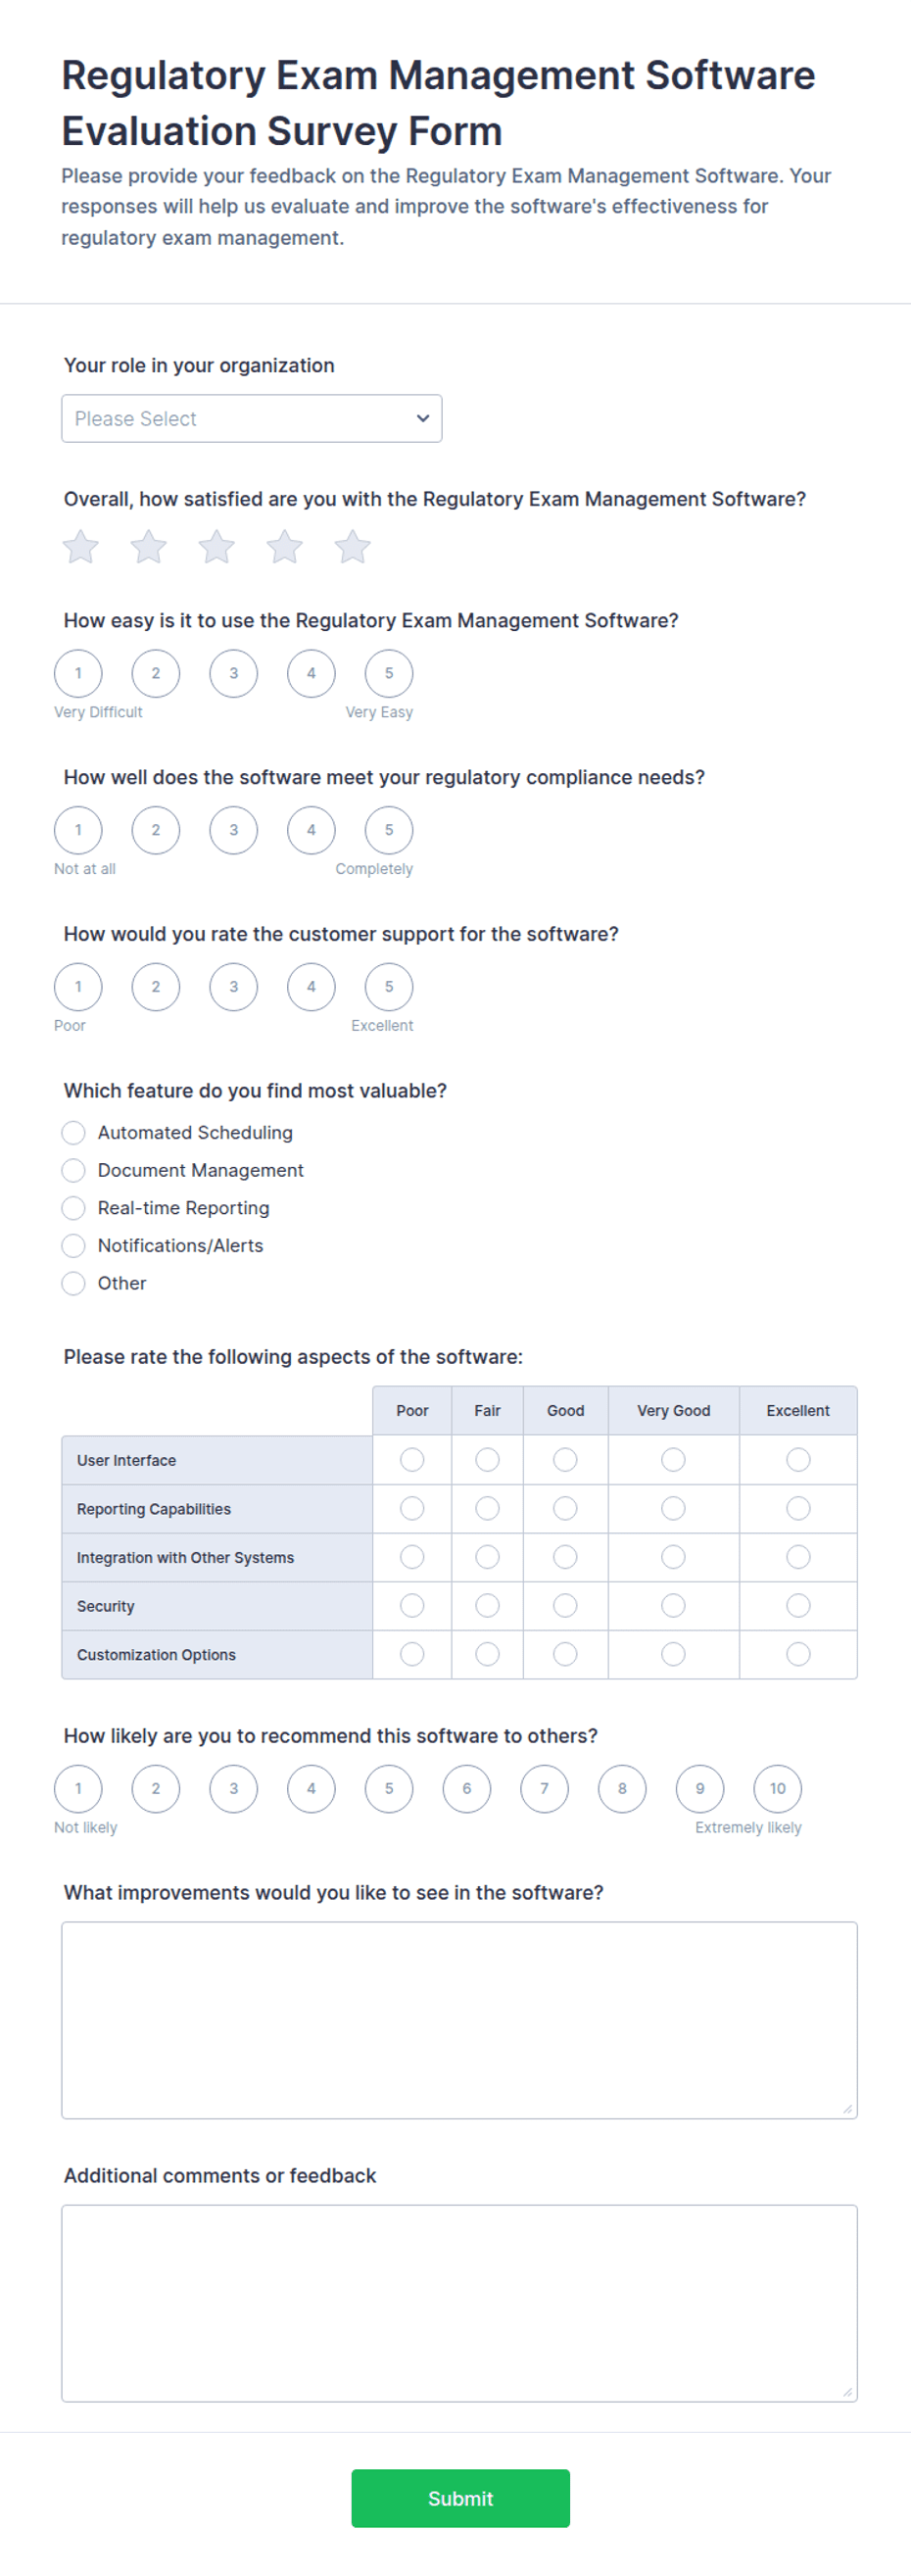Give five stars for overall satisfaction
Screen dimensions: 911x2576
(x=353, y=547)
